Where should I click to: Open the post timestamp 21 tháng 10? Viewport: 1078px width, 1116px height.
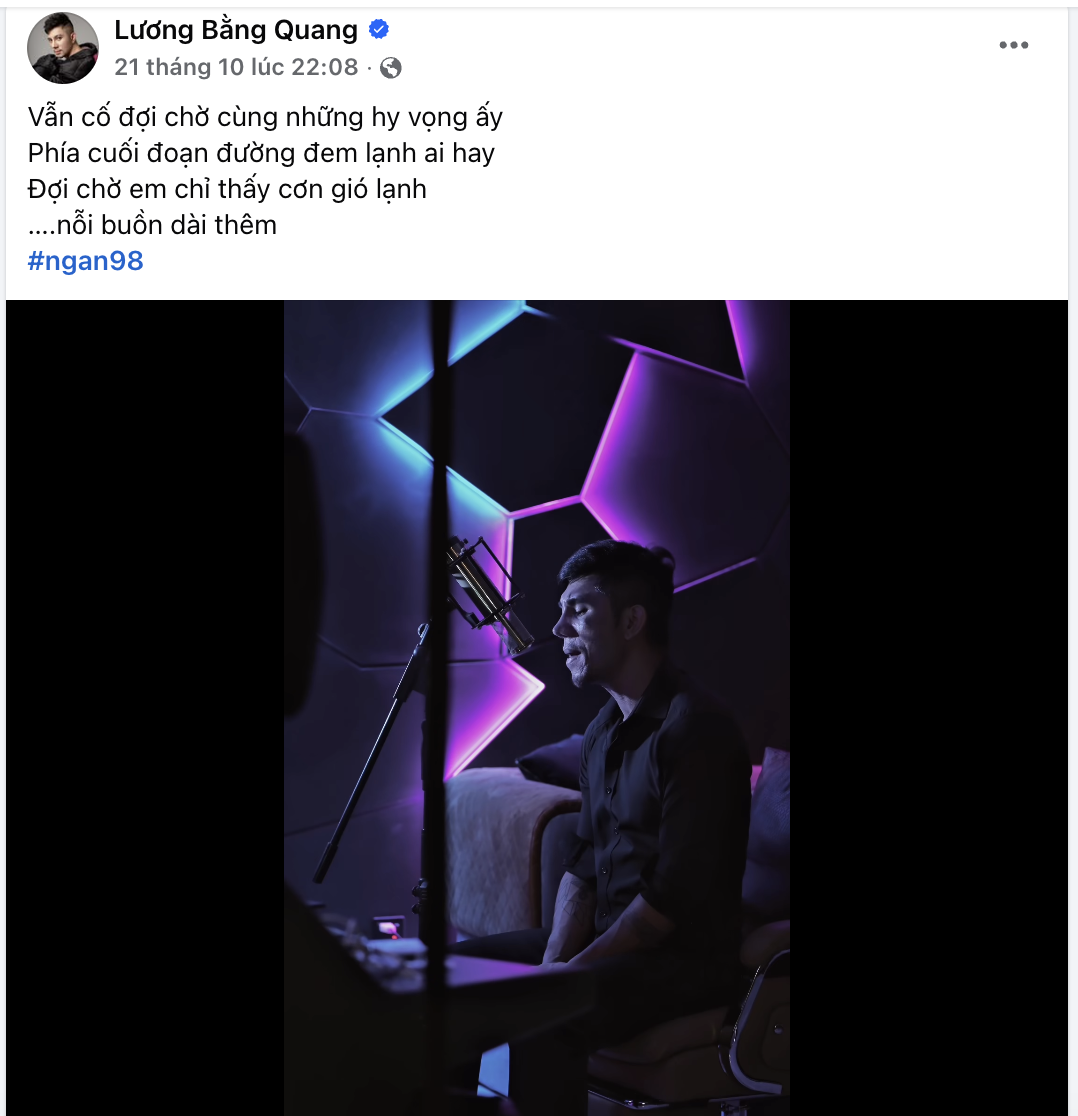coord(235,67)
